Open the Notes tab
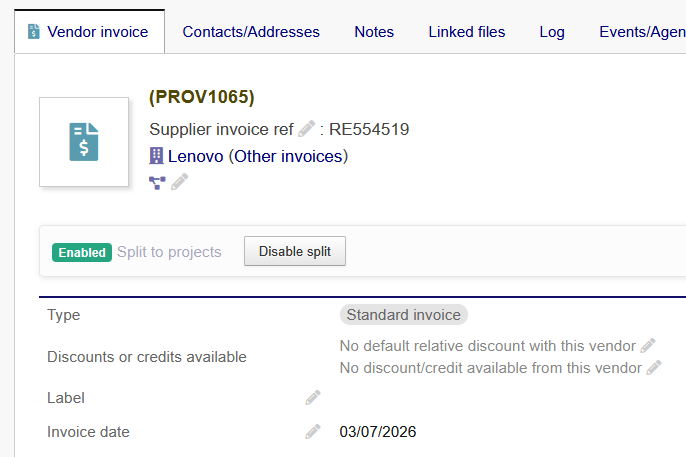 pyautogui.click(x=374, y=32)
